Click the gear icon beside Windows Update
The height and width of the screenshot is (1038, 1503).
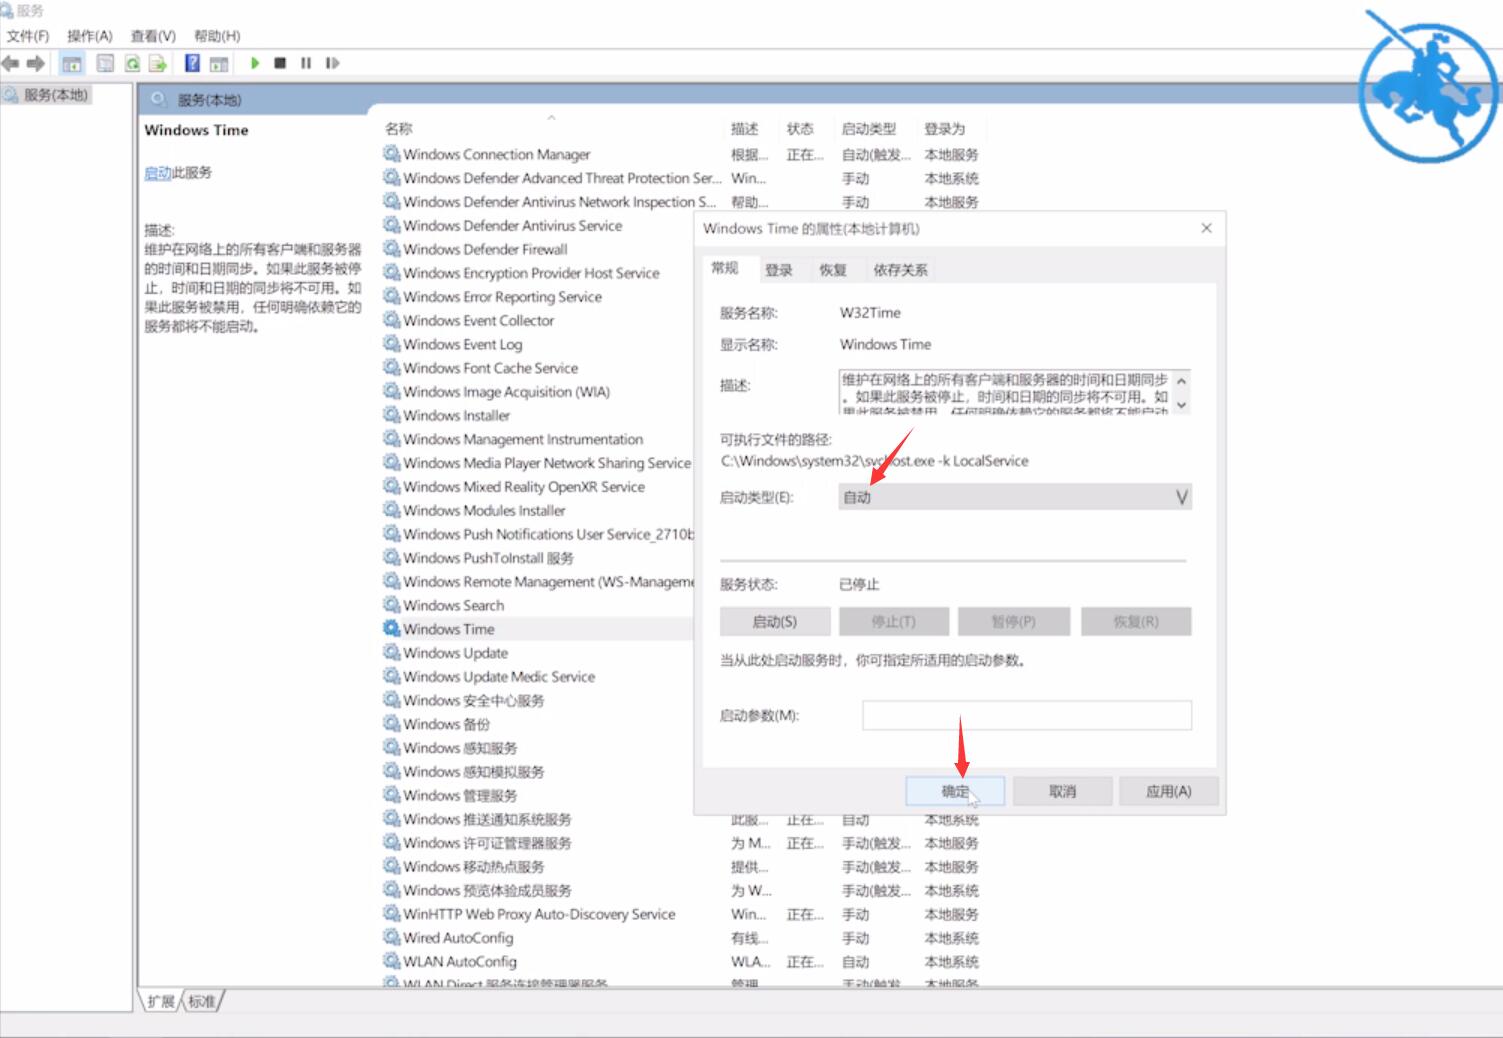click(x=391, y=652)
